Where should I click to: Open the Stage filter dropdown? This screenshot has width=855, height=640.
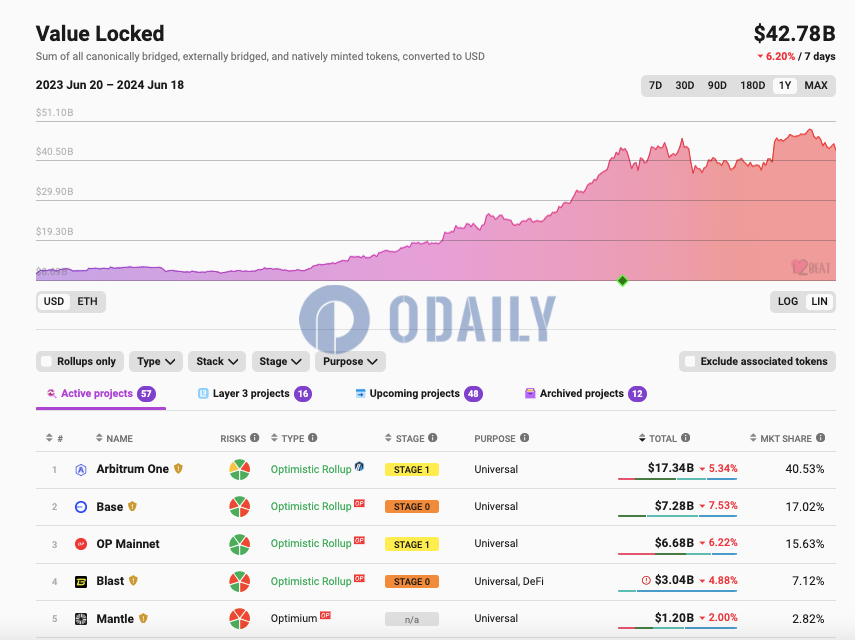coord(280,361)
